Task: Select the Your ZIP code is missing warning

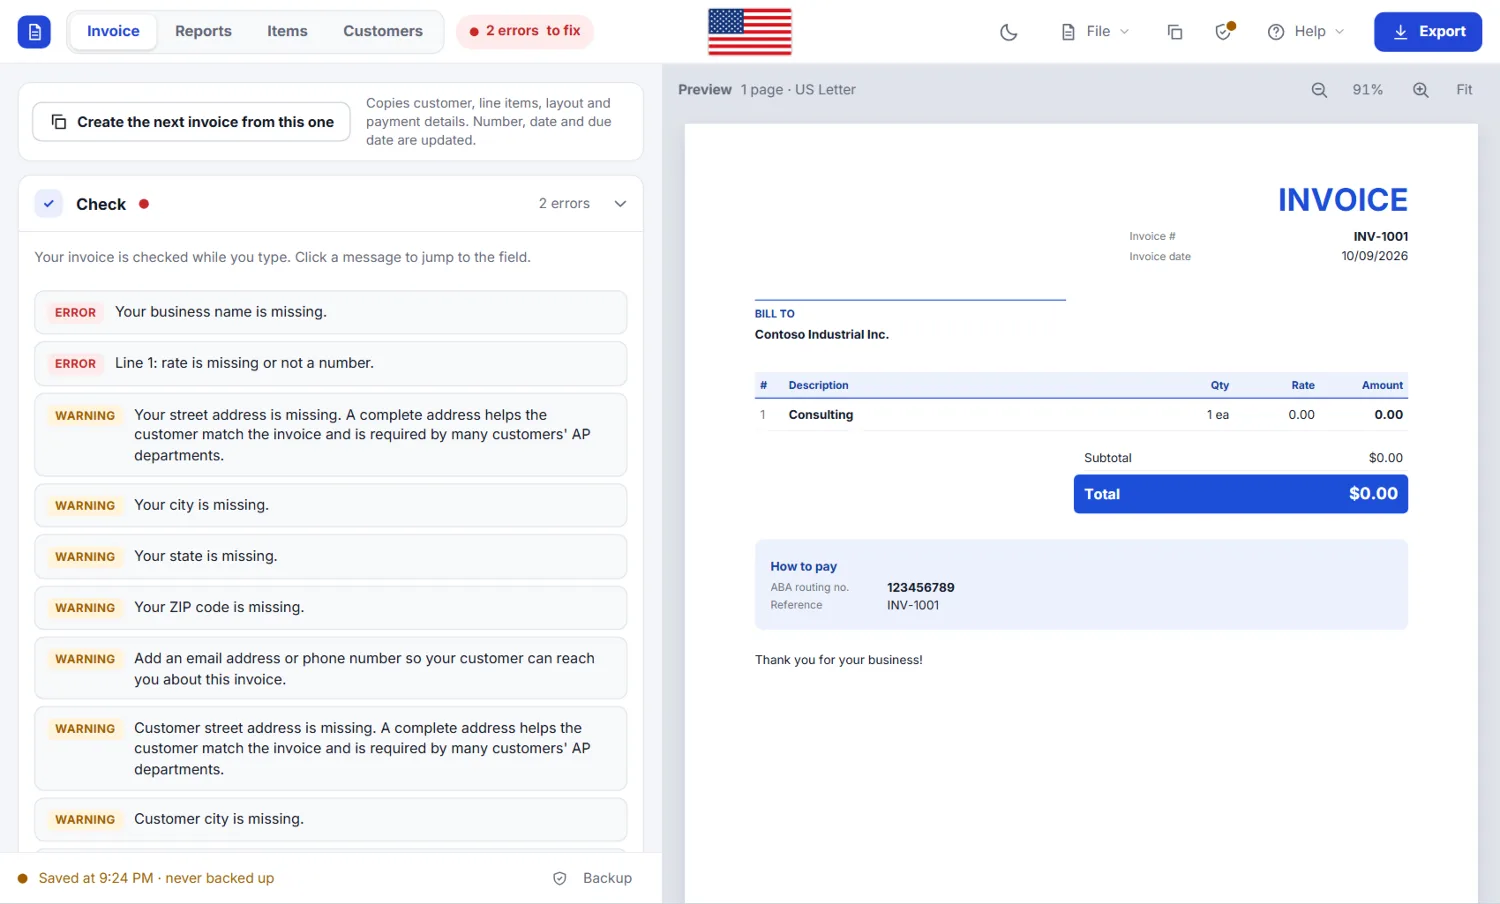Action: tap(331, 607)
